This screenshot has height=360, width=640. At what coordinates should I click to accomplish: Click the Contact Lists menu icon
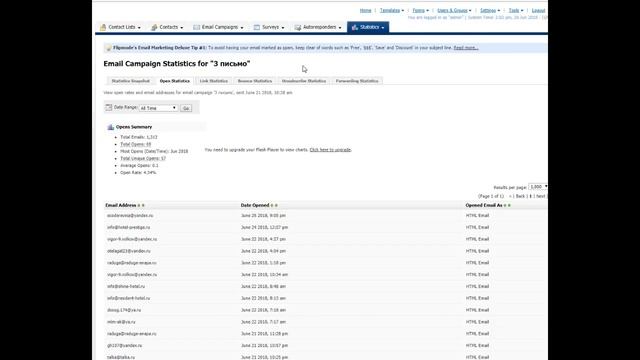coord(103,27)
